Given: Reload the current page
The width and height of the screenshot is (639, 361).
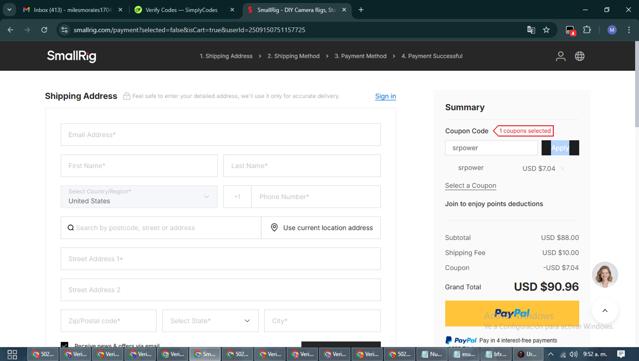Looking at the screenshot, I should [44, 30].
